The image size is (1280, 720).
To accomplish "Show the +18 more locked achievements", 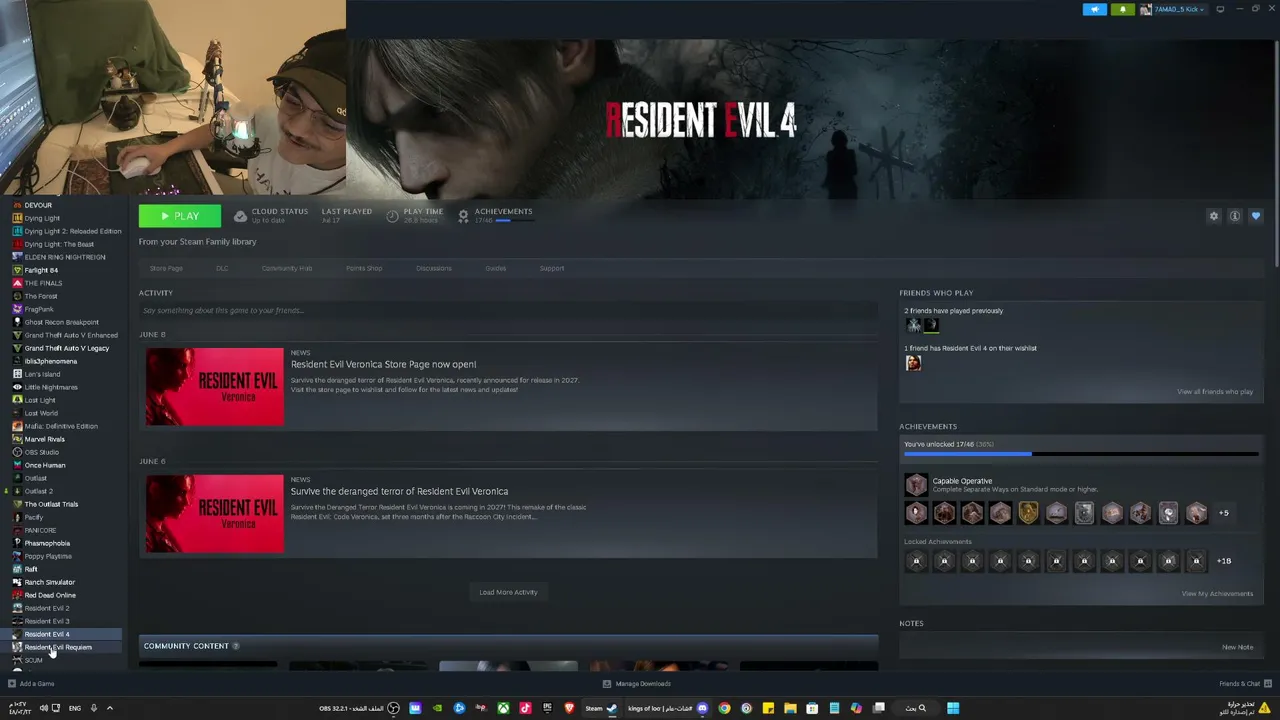I will [x=1224, y=561].
